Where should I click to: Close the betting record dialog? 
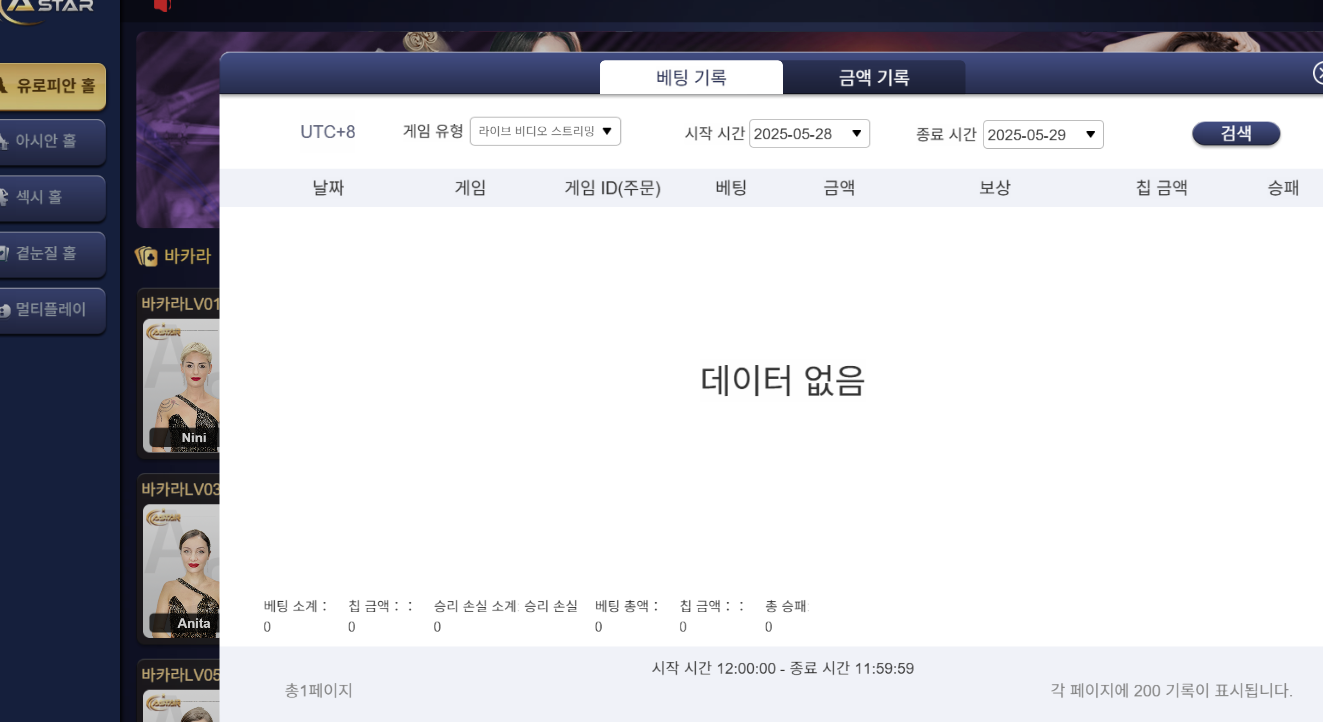1317,73
